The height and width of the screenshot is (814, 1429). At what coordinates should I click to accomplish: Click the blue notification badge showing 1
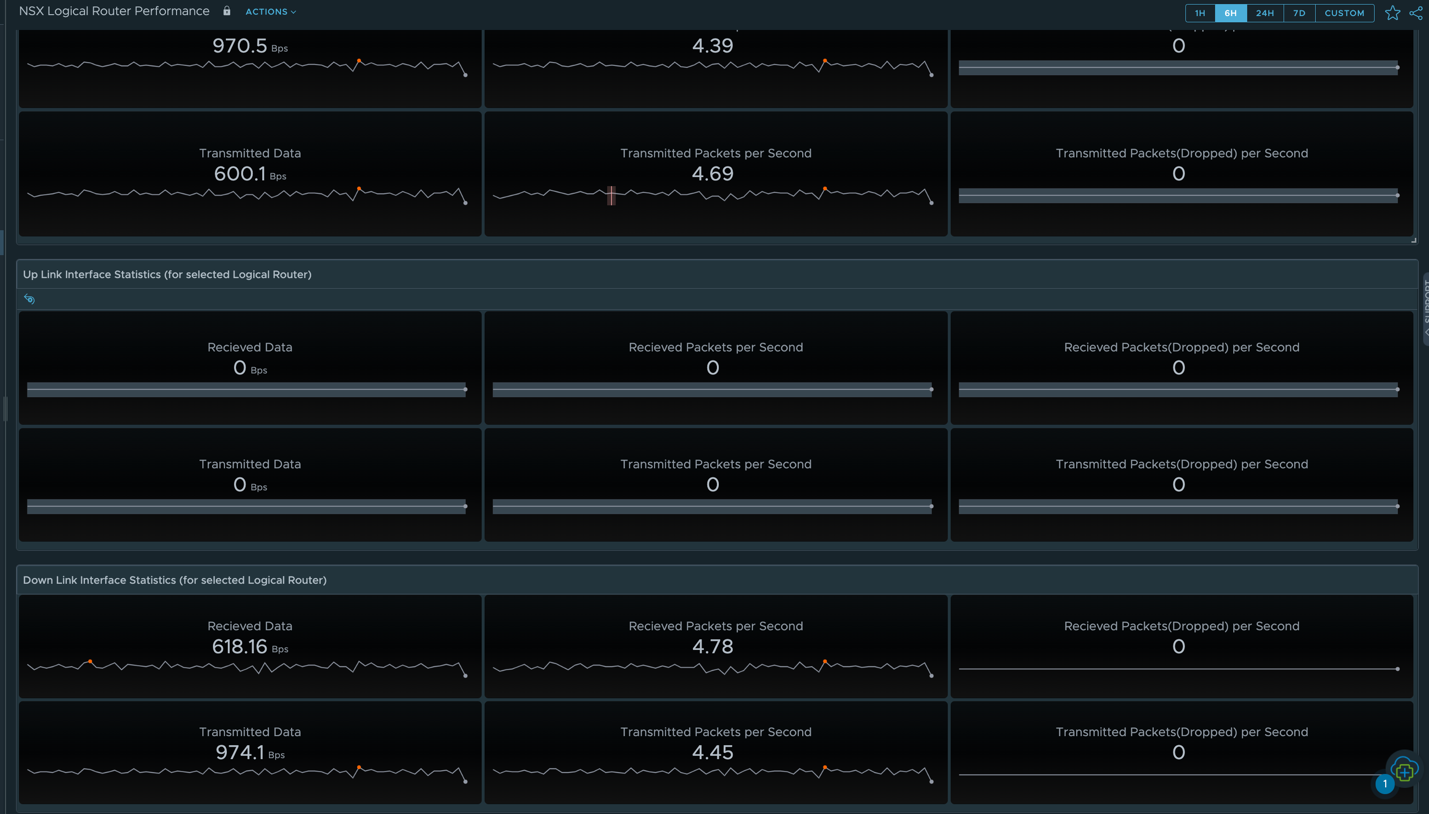[1385, 785]
